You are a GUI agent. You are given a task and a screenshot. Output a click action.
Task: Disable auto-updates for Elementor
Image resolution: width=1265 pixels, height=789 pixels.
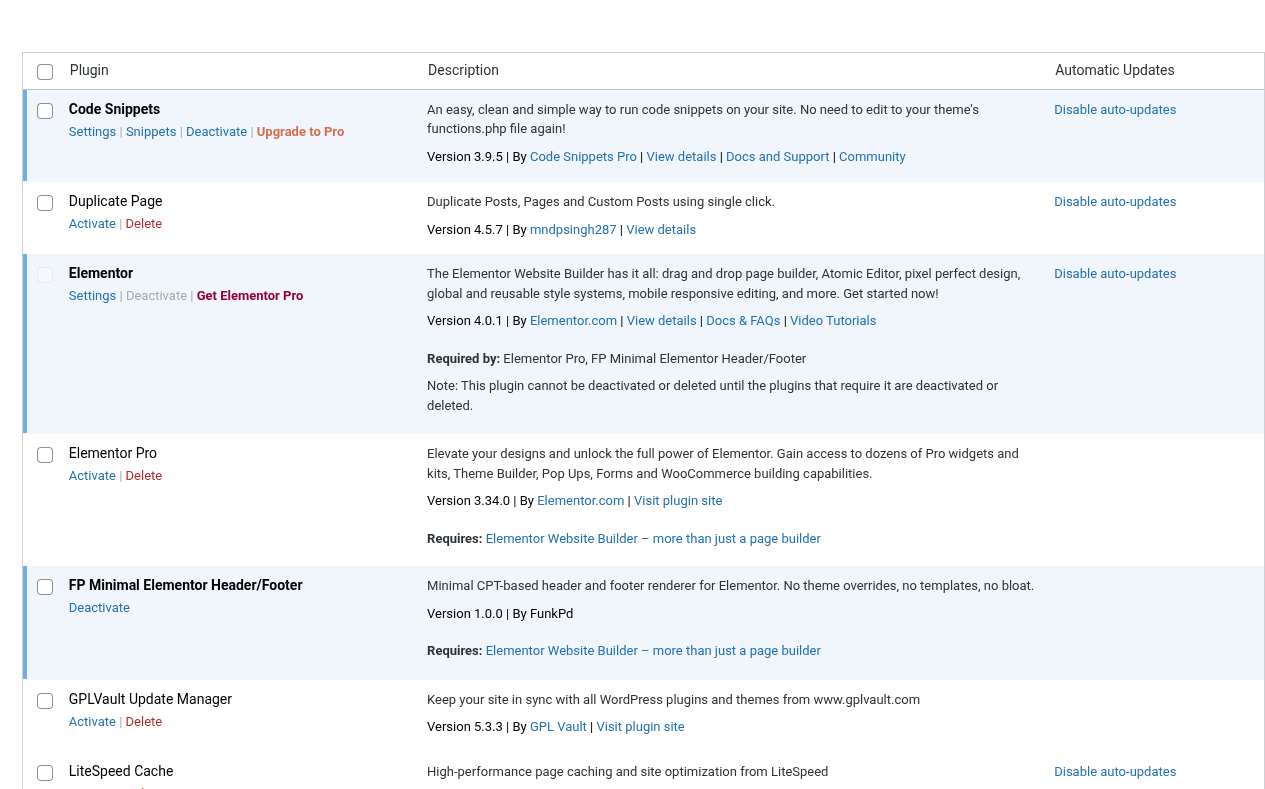coord(1114,273)
